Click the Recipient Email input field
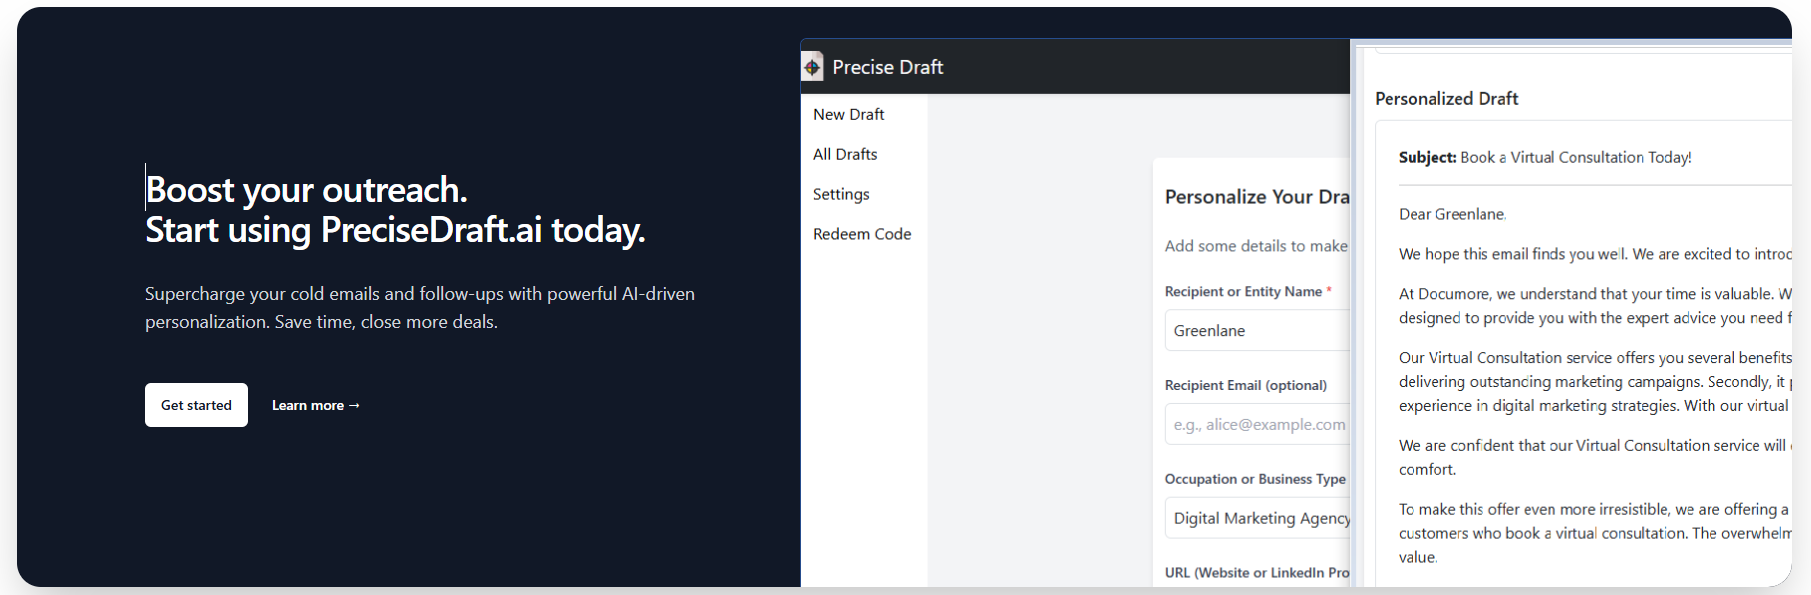This screenshot has width=1811, height=595. point(1258,425)
